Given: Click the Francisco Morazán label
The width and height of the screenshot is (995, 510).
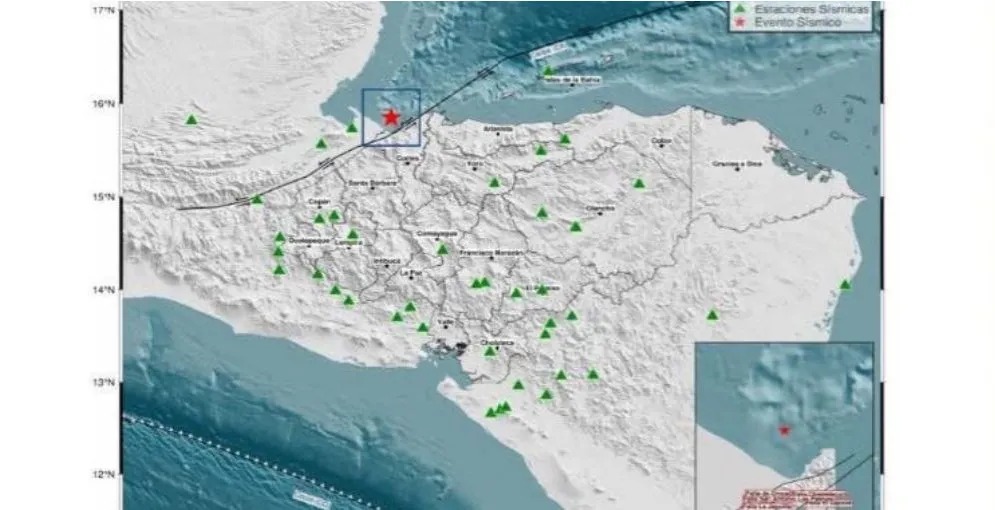Looking at the screenshot, I should (x=490, y=253).
